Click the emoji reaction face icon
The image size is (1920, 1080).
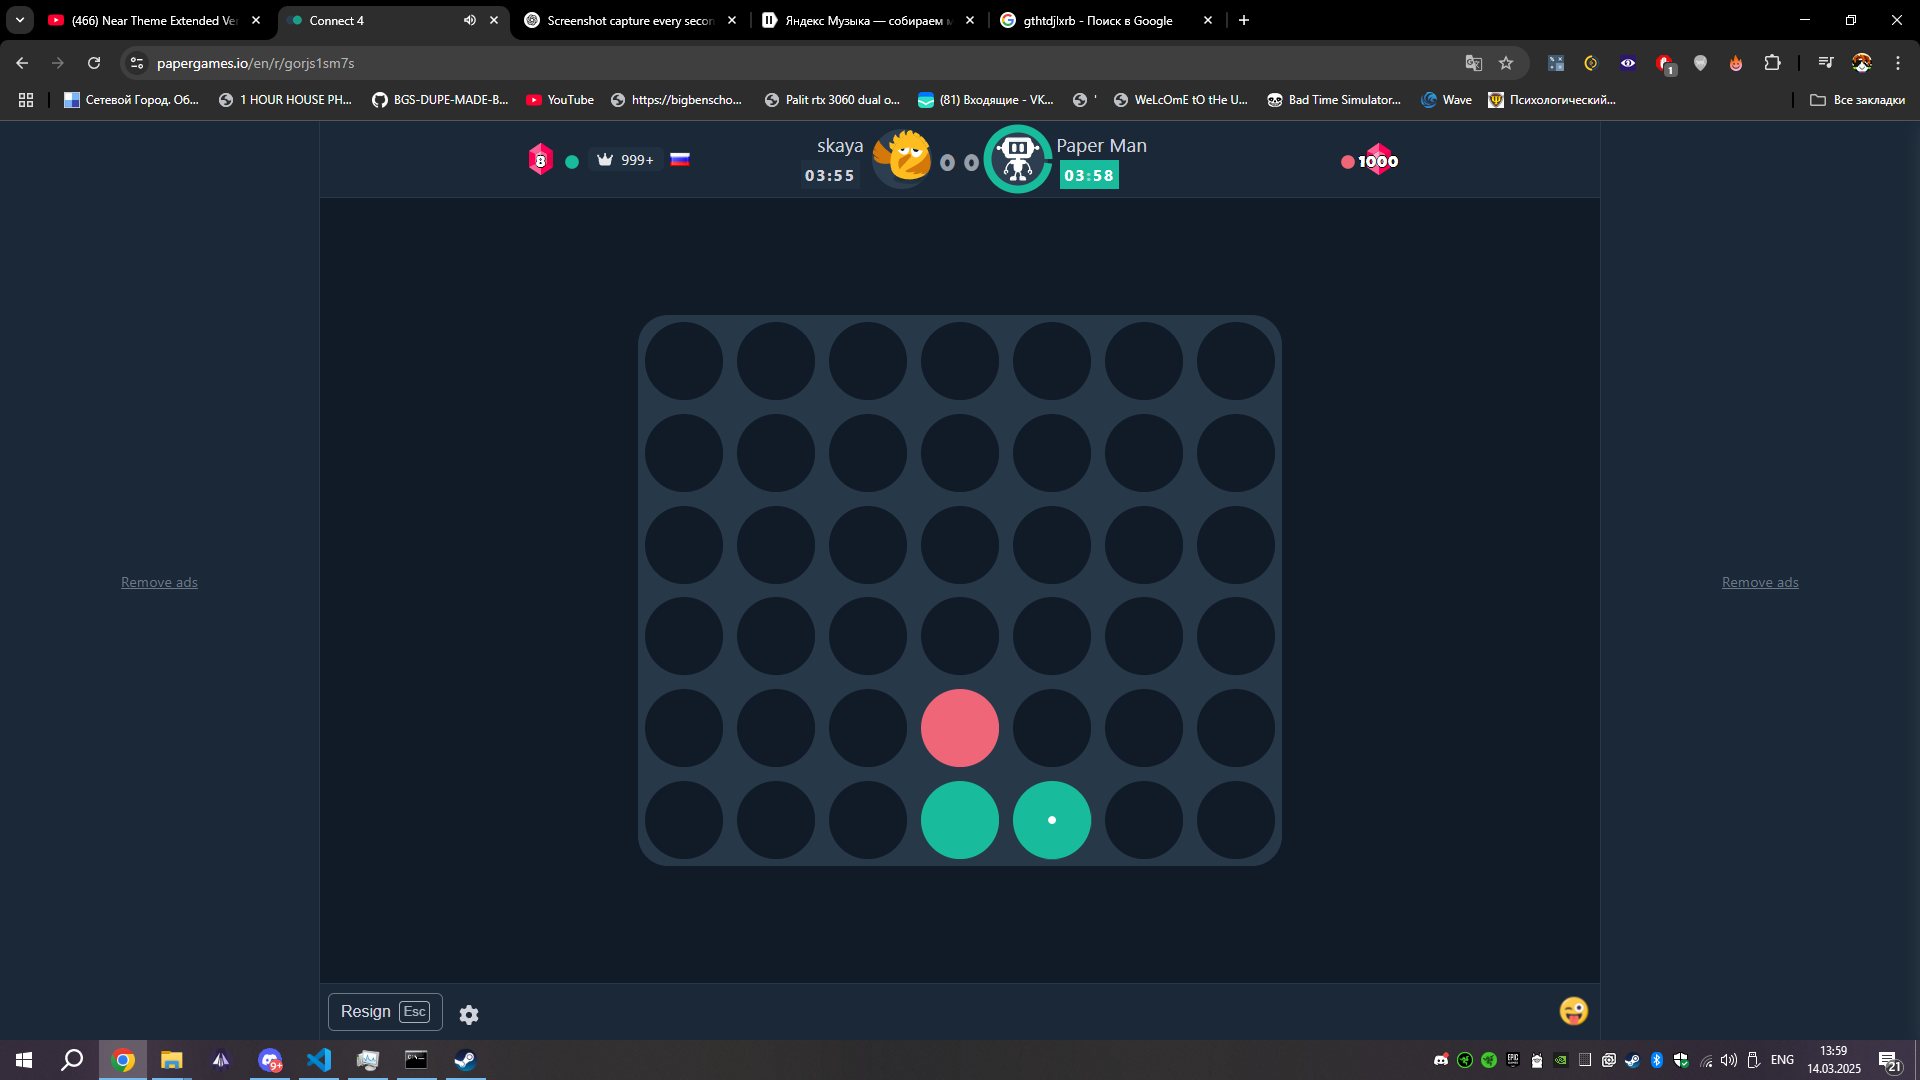[x=1573, y=1011]
